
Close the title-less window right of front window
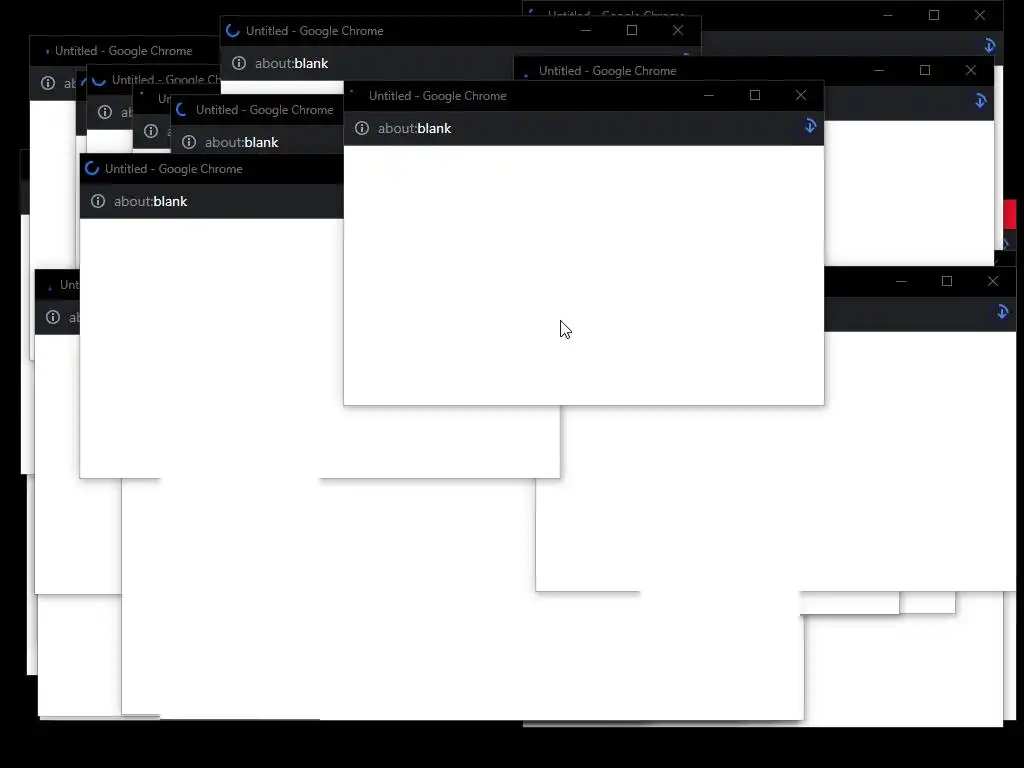[993, 281]
